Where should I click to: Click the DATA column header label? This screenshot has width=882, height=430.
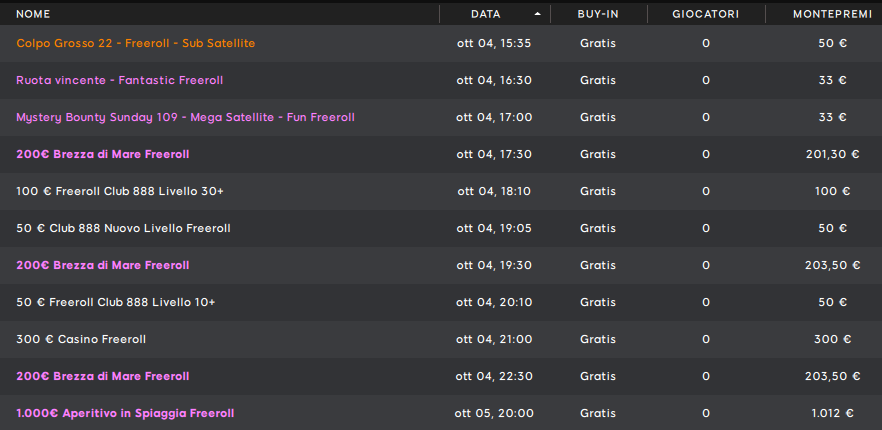click(486, 14)
